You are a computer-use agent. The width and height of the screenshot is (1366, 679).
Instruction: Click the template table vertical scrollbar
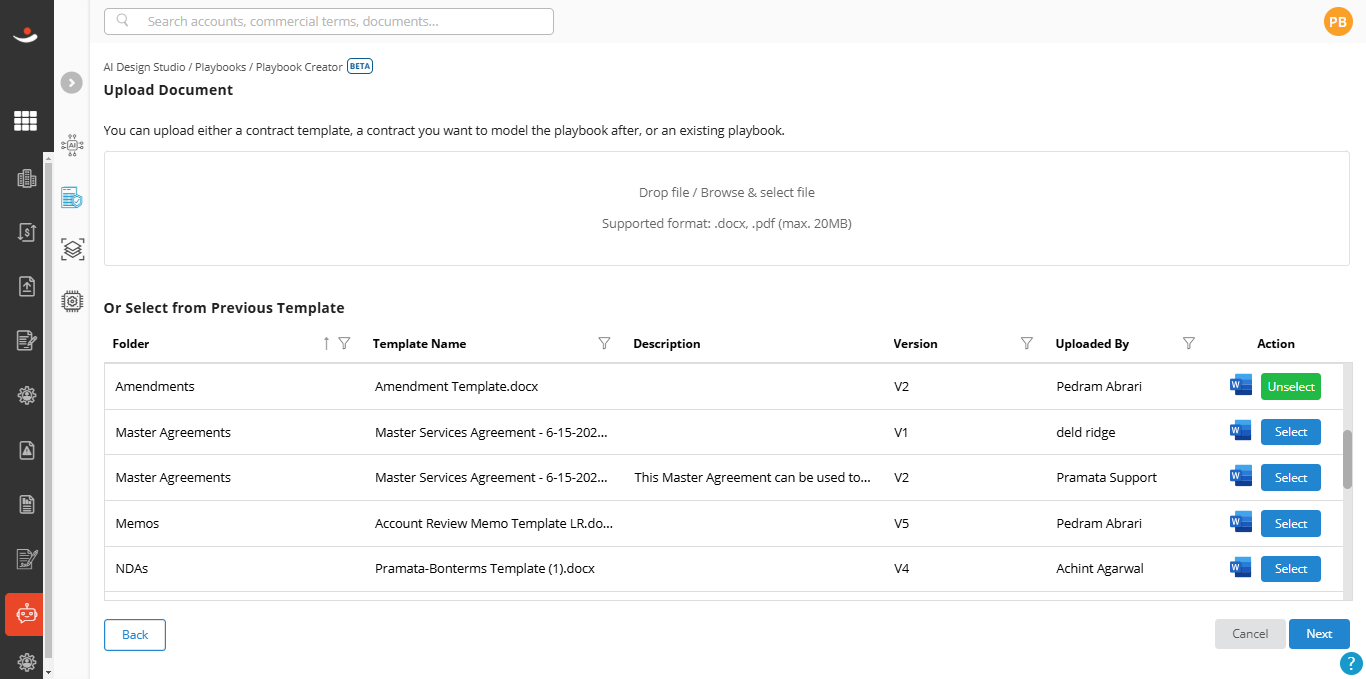click(1347, 460)
